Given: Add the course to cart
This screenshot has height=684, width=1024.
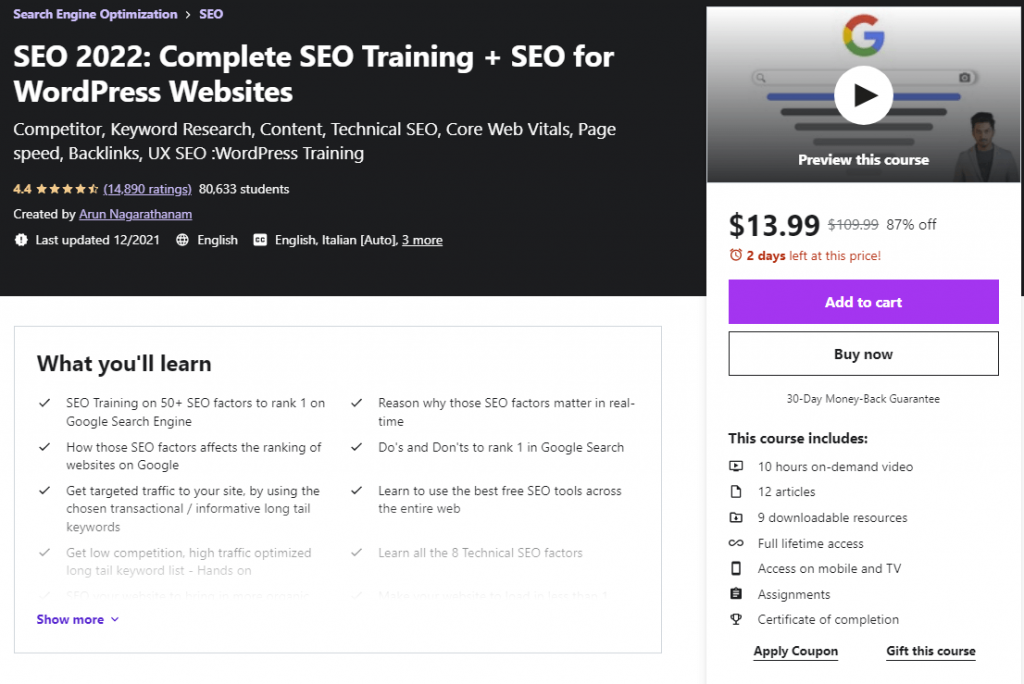Looking at the screenshot, I should coord(863,301).
